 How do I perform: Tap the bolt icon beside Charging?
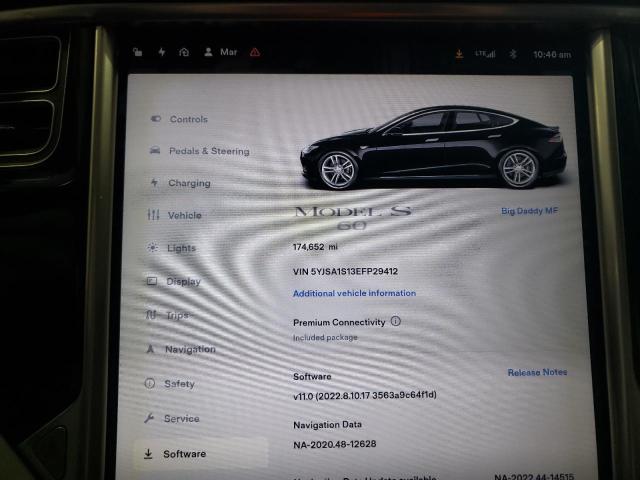click(x=154, y=182)
